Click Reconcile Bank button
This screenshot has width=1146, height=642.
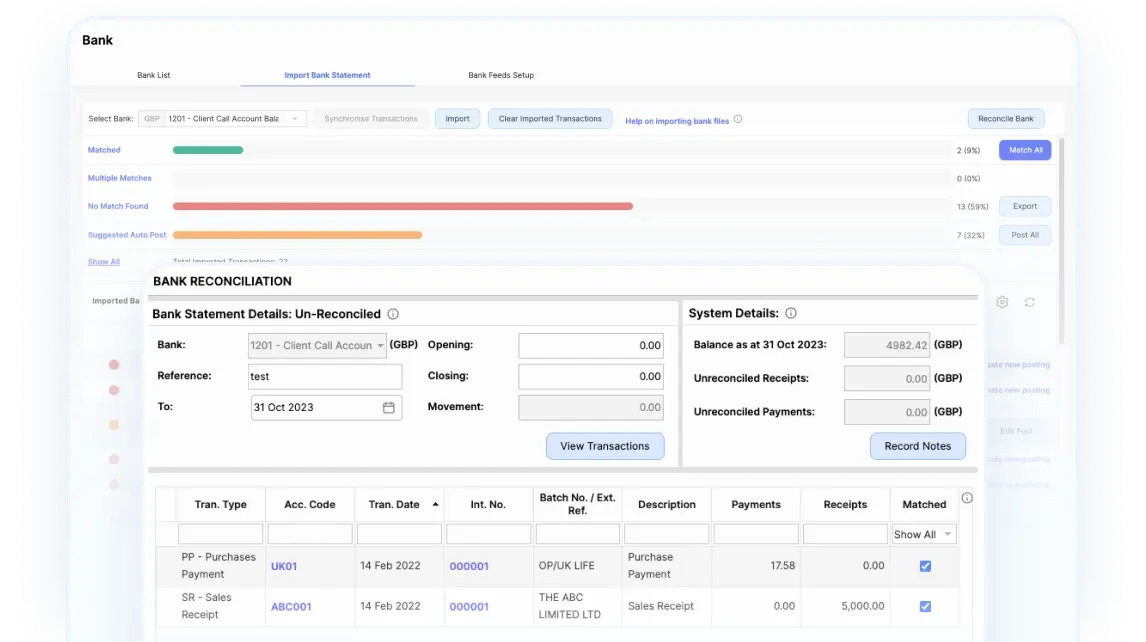click(x=1006, y=118)
